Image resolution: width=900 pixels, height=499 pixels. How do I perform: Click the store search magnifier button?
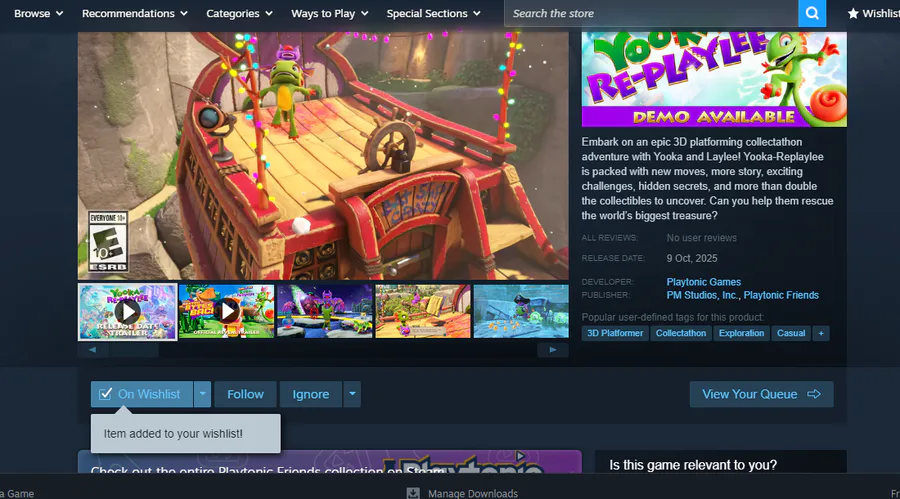pyautogui.click(x=812, y=13)
